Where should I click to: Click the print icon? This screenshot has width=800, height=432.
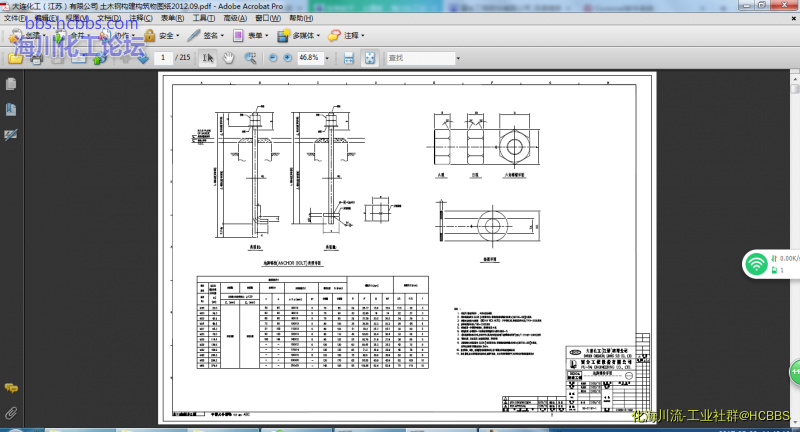coord(36,58)
